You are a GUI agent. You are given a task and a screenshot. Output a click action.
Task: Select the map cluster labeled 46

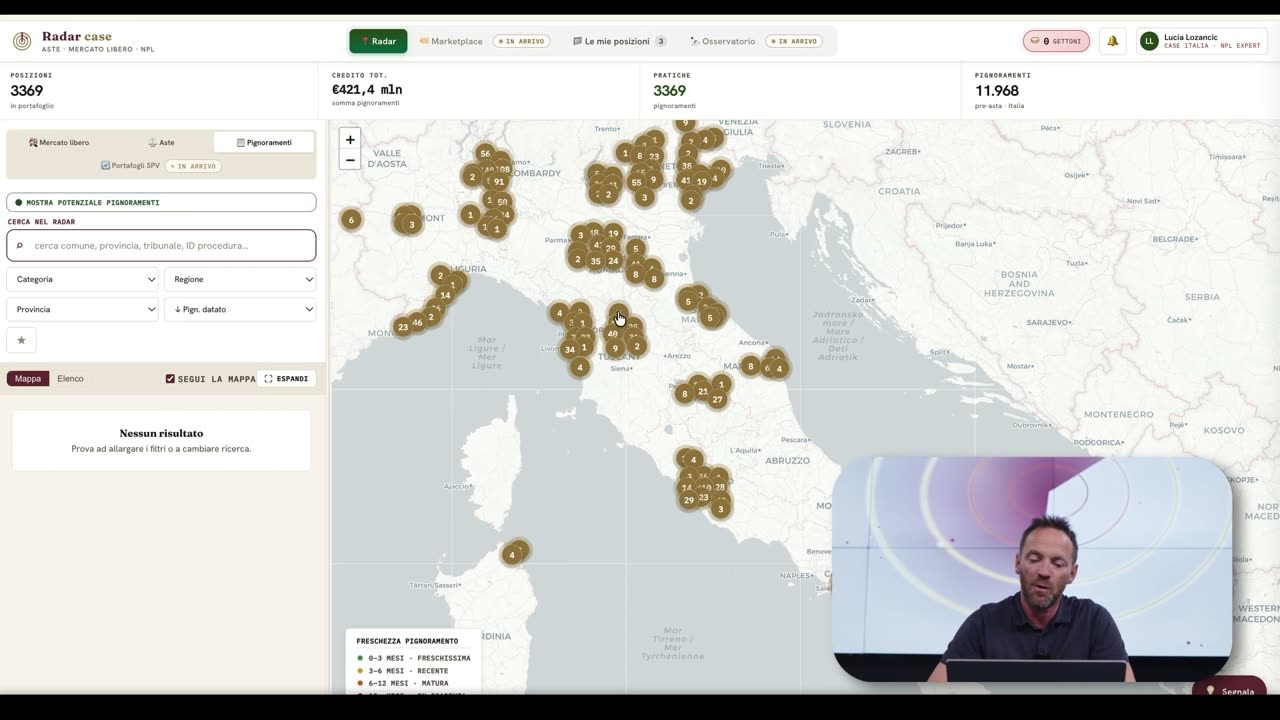coord(417,322)
